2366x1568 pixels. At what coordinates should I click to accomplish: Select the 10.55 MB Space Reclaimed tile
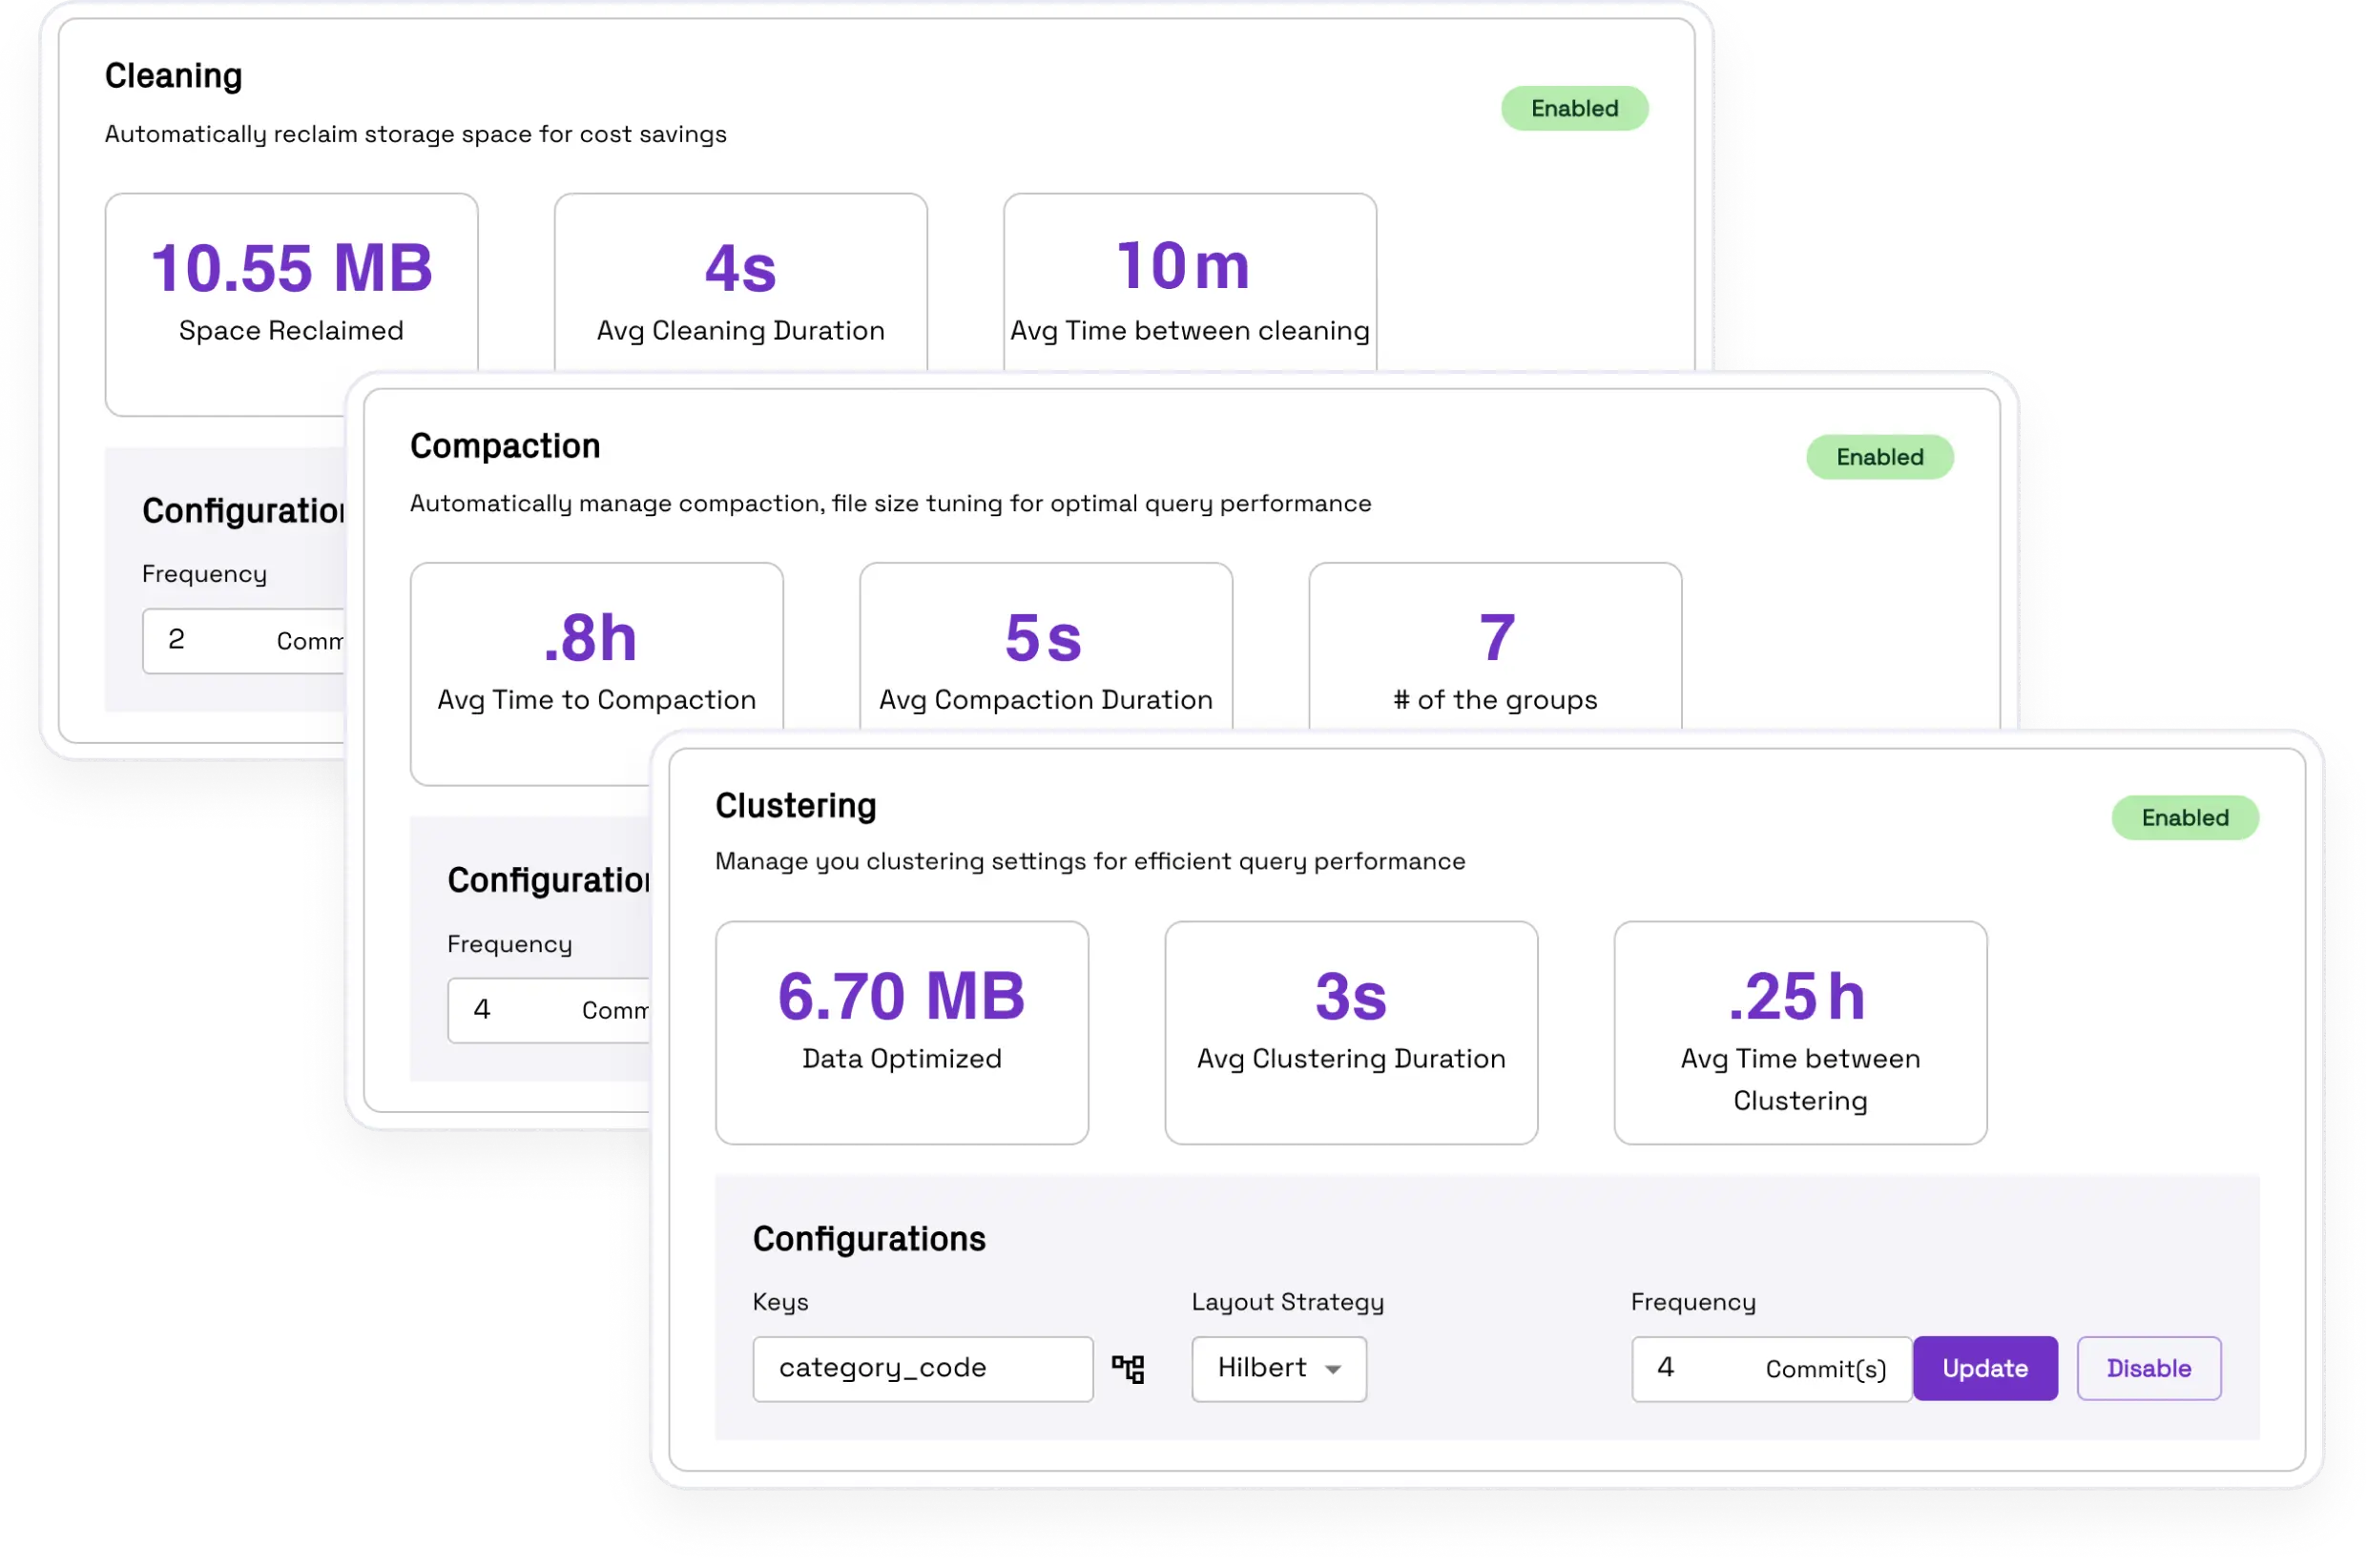291,290
